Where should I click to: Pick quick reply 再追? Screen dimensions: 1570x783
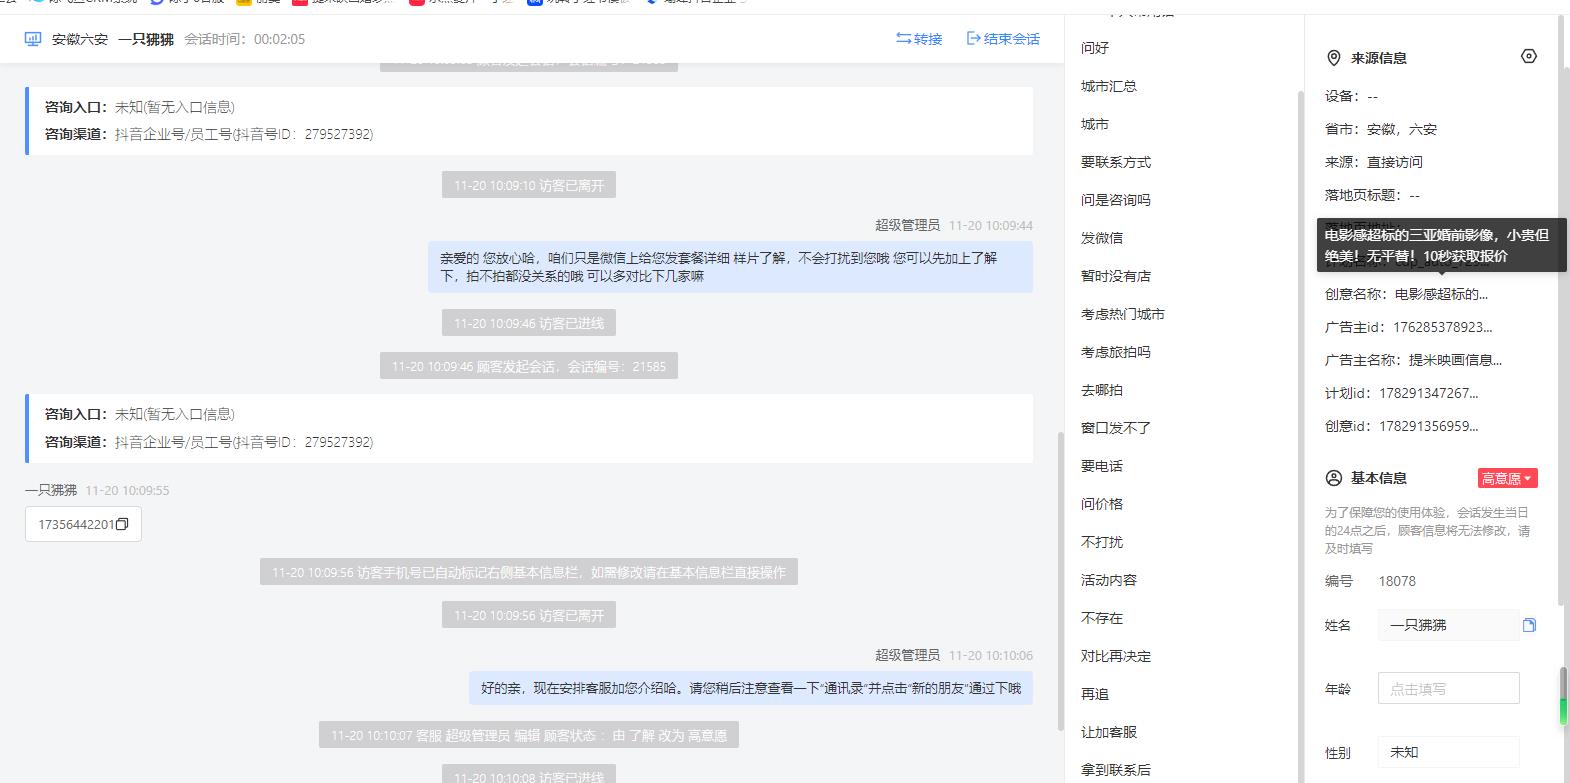[1095, 694]
